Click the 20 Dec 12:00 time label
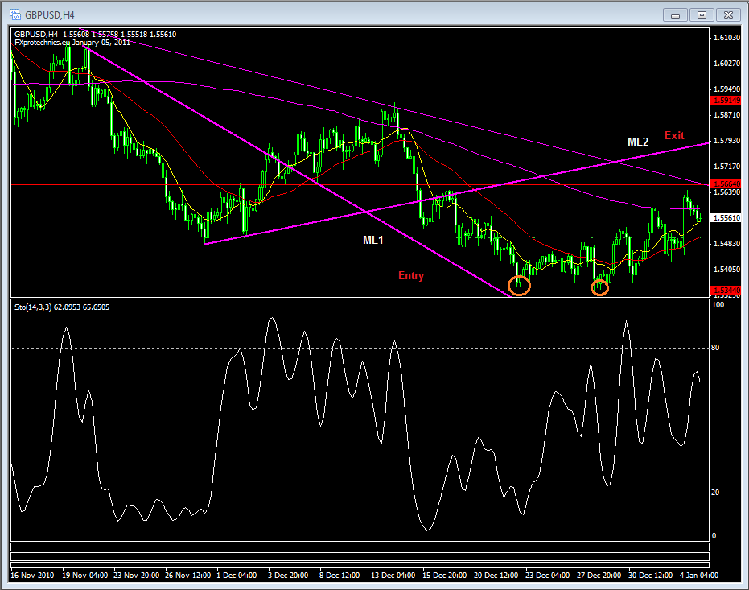This screenshot has height=590, width=749. coord(496,575)
